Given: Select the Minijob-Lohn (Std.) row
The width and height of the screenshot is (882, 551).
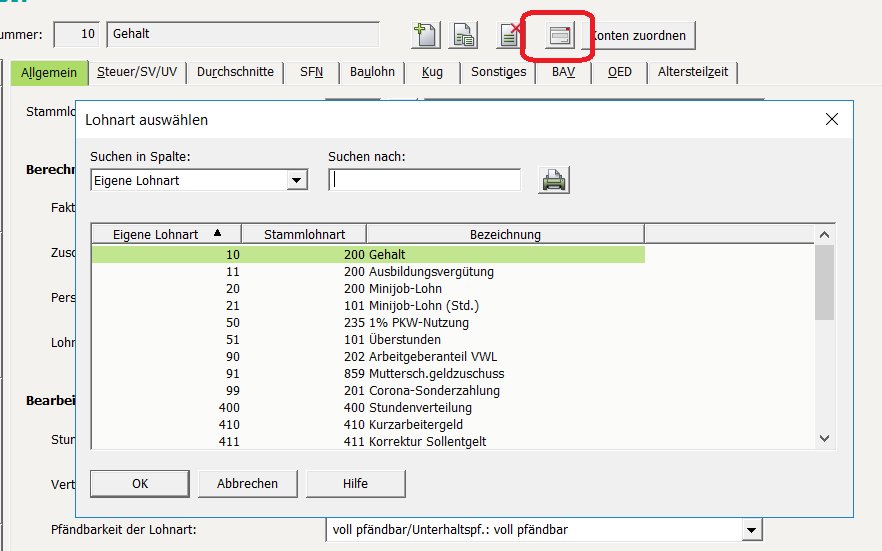Looking at the screenshot, I should click(x=368, y=306).
